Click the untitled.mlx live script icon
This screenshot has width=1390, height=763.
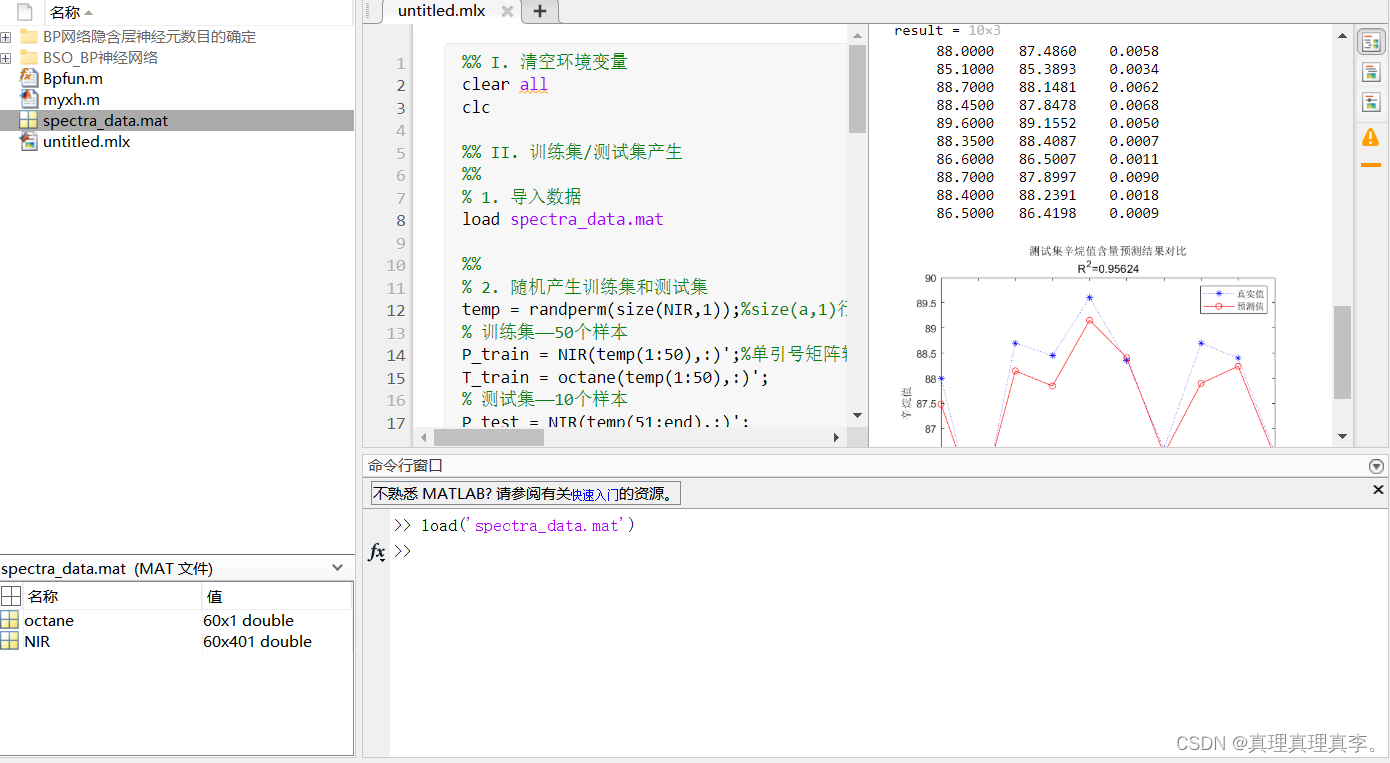point(28,141)
